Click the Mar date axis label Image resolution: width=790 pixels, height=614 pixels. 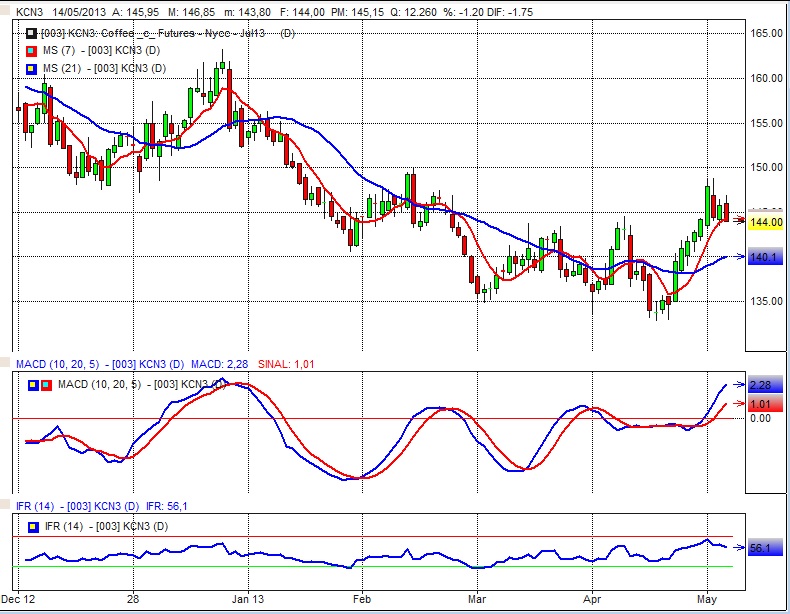[477, 600]
